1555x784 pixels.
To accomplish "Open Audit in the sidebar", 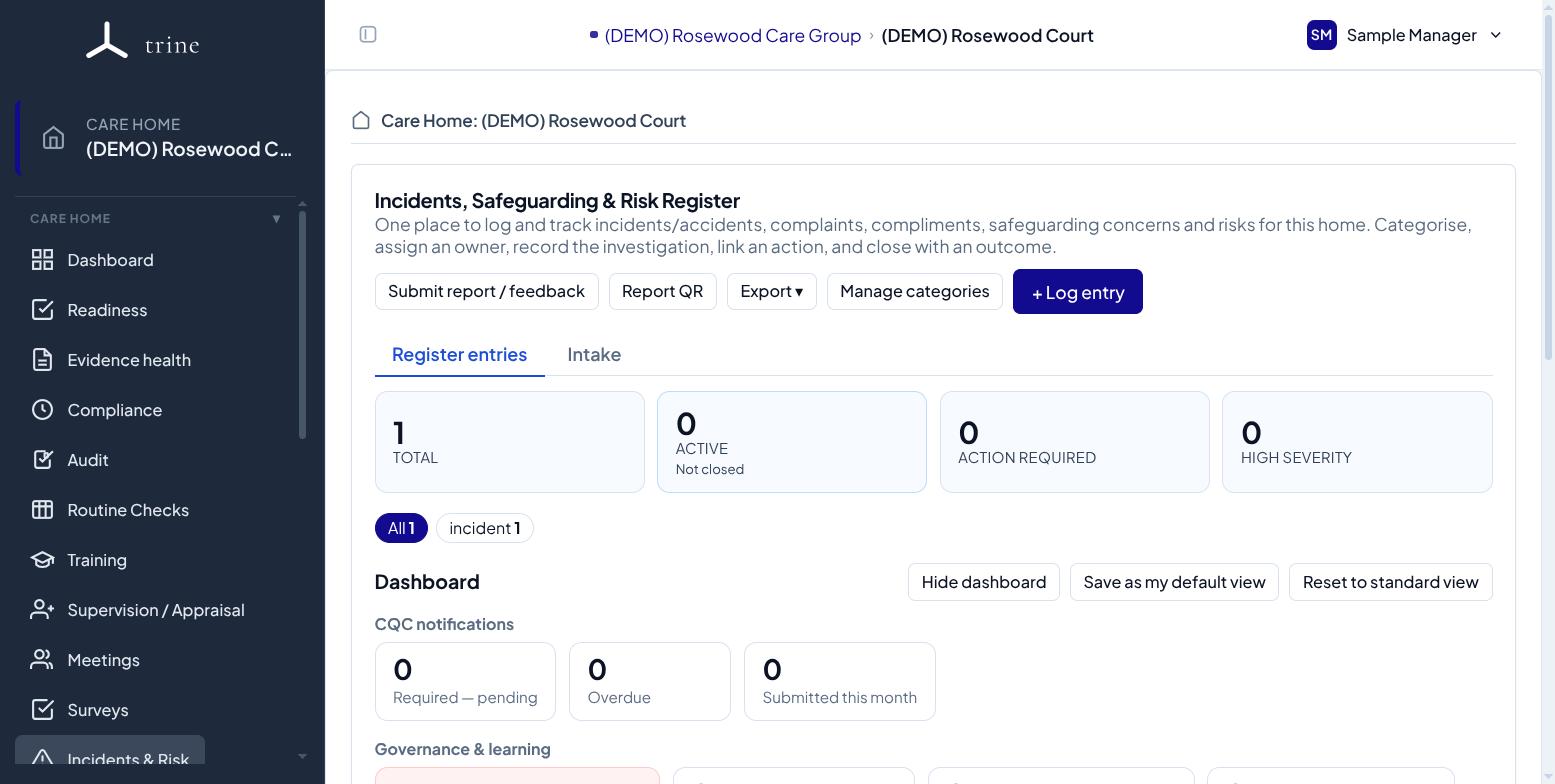I will (88, 460).
